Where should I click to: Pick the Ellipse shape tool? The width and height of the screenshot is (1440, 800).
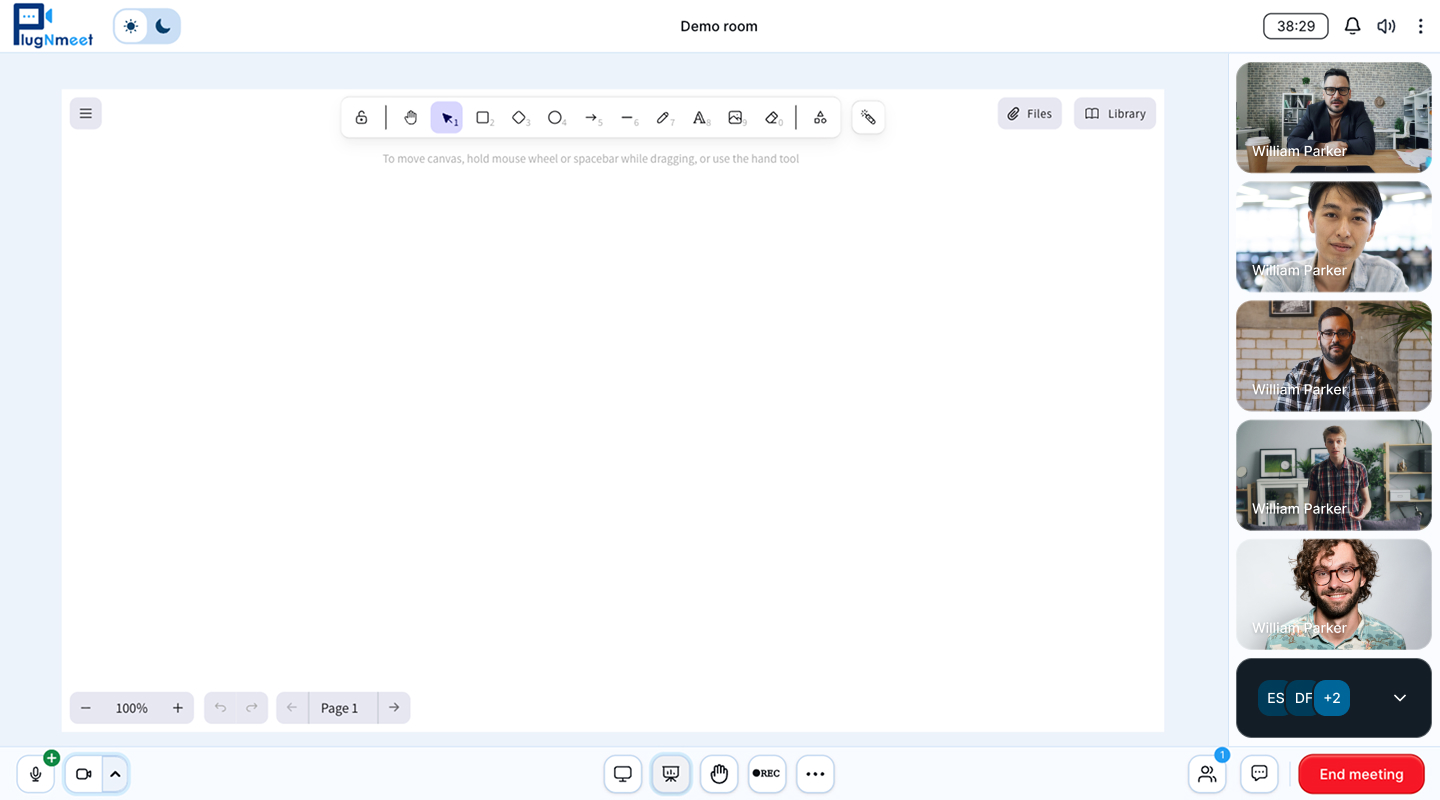[x=556, y=117]
